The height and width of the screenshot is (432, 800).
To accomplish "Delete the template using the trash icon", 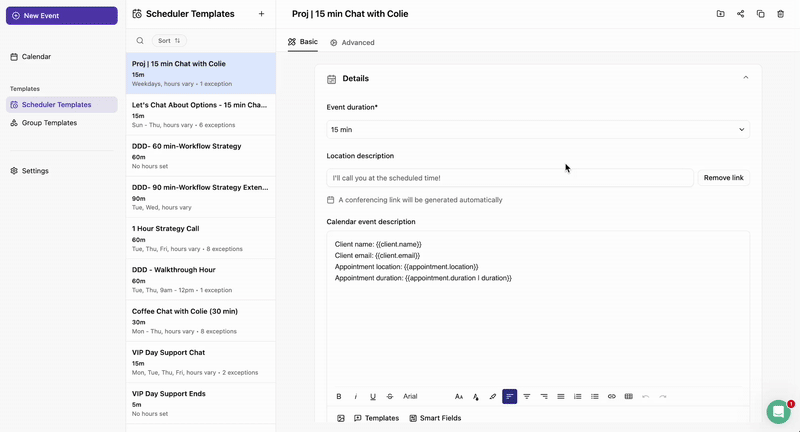I will [x=781, y=14].
